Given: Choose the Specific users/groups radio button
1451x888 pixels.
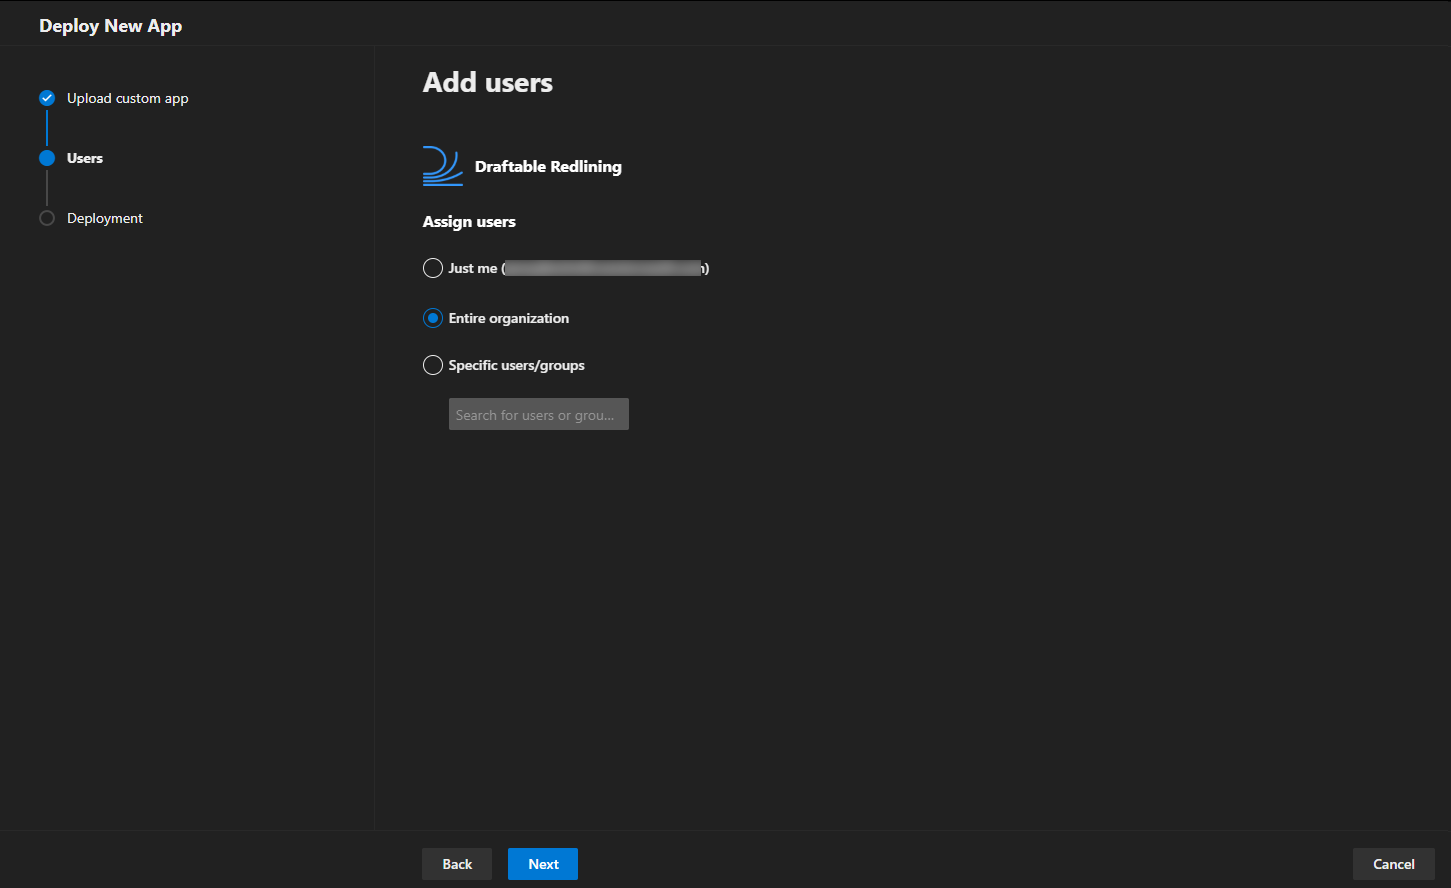Looking at the screenshot, I should 433,365.
